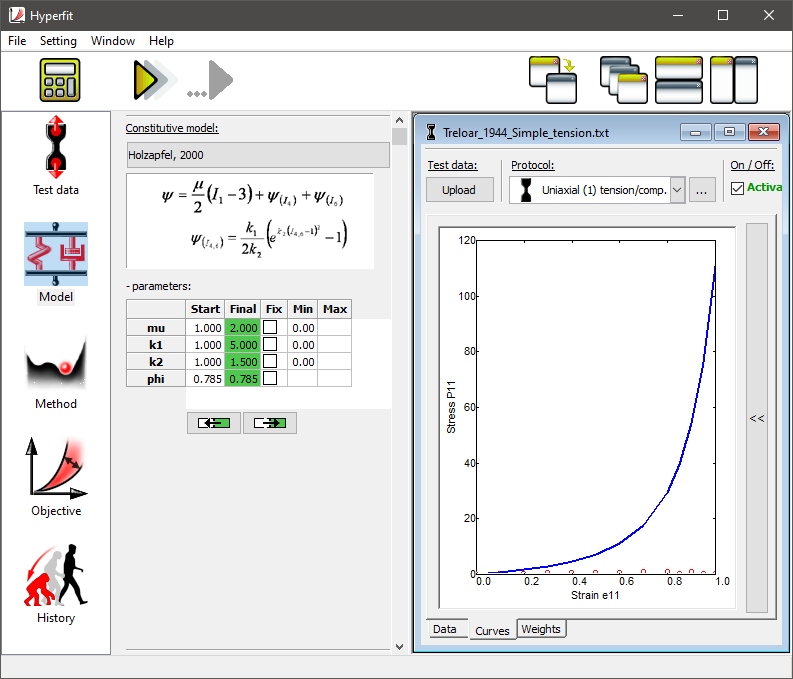The image size is (793, 679).
Task: Edit the k2 Start value 1.000
Action: pos(205,362)
